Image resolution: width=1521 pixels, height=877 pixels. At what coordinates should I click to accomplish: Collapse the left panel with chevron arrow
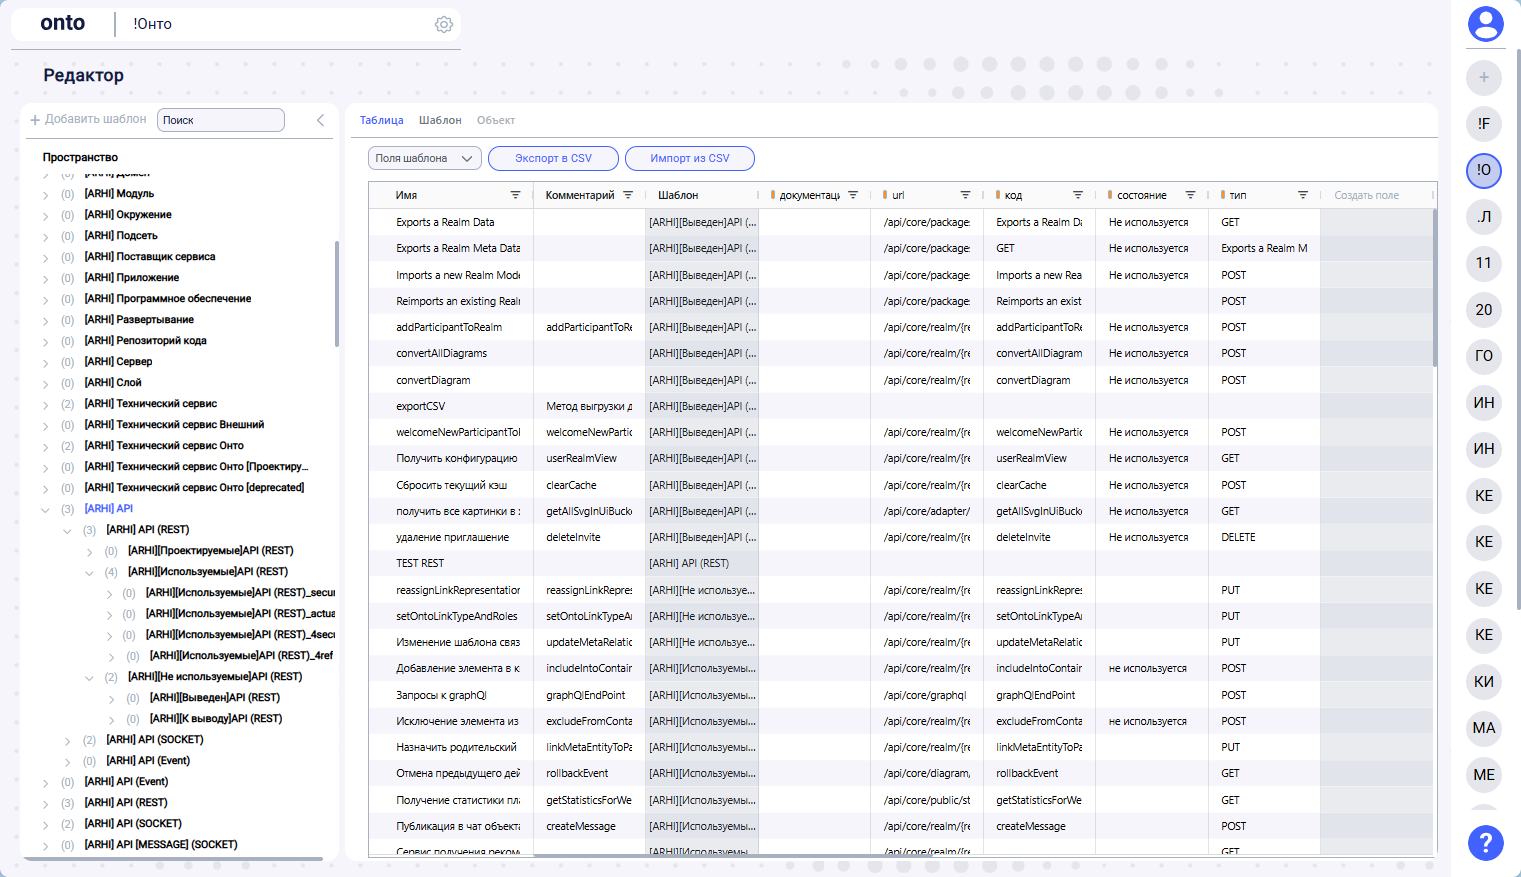click(321, 120)
